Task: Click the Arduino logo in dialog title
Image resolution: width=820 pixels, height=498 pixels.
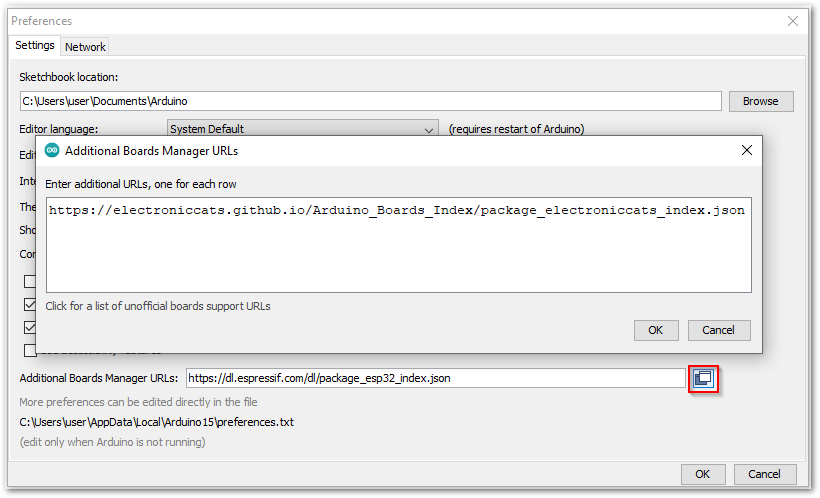Action: pyautogui.click(x=52, y=151)
